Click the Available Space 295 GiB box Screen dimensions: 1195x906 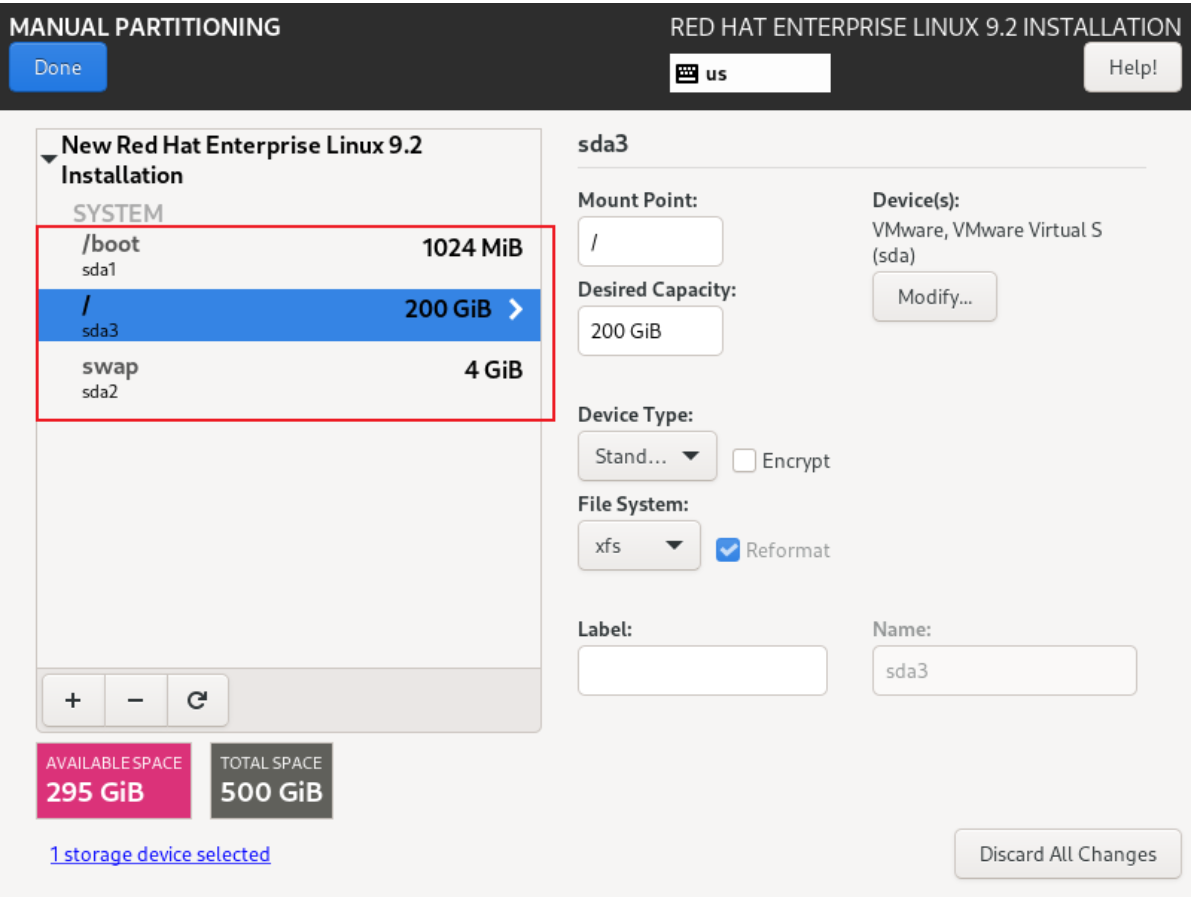[x=114, y=782]
